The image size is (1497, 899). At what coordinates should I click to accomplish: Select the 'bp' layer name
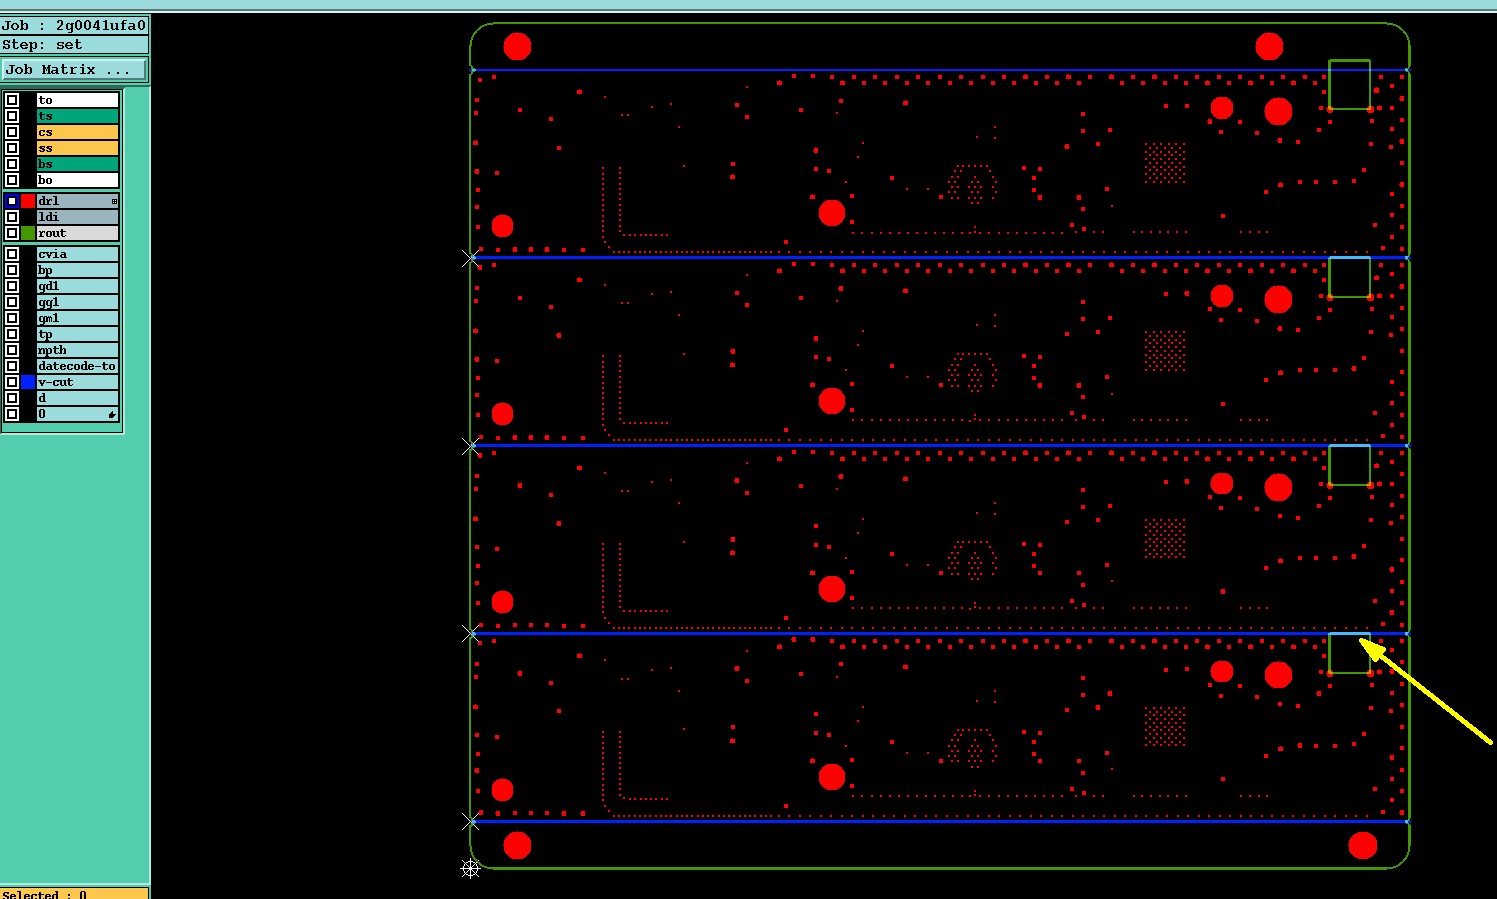(x=78, y=270)
